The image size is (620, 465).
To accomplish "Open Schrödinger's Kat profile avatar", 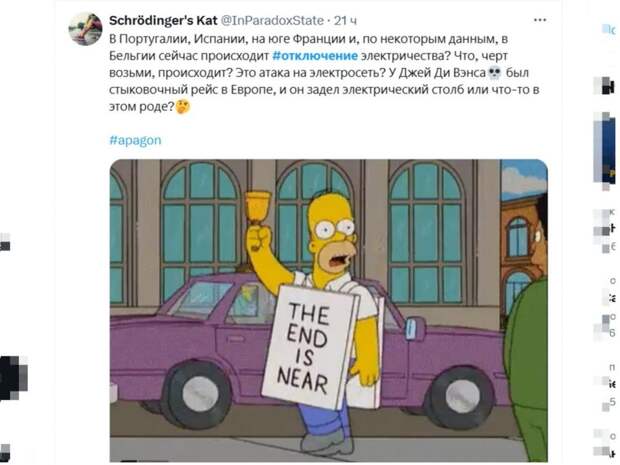I will pos(85,28).
